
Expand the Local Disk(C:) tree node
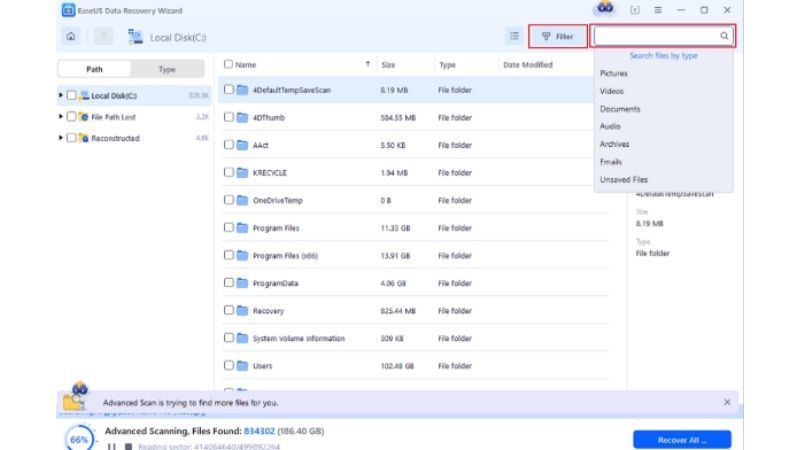click(x=61, y=95)
